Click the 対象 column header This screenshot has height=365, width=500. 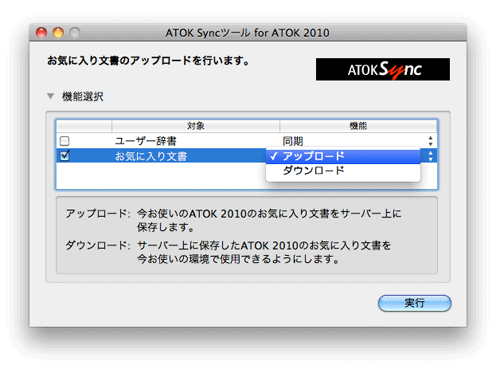pos(196,126)
